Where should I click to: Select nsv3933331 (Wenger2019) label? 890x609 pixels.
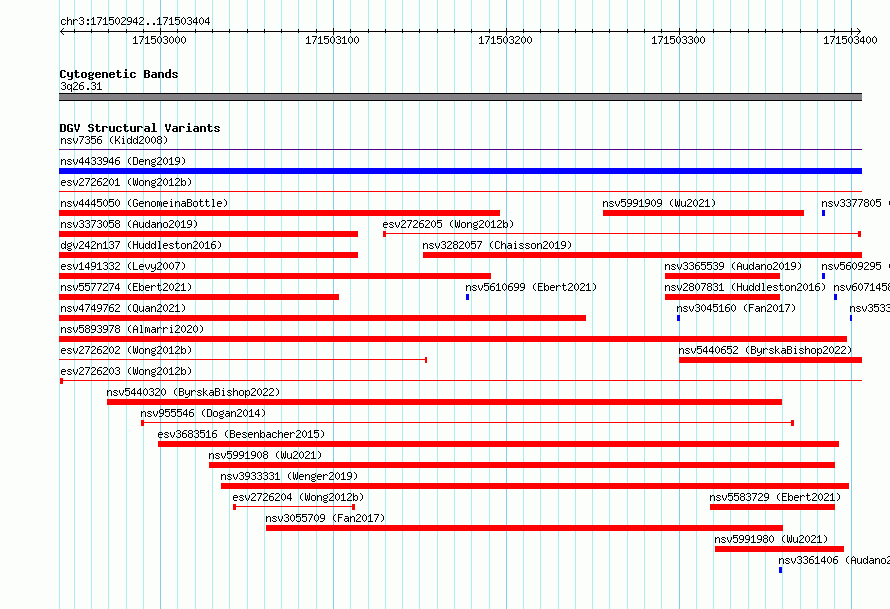[289, 476]
